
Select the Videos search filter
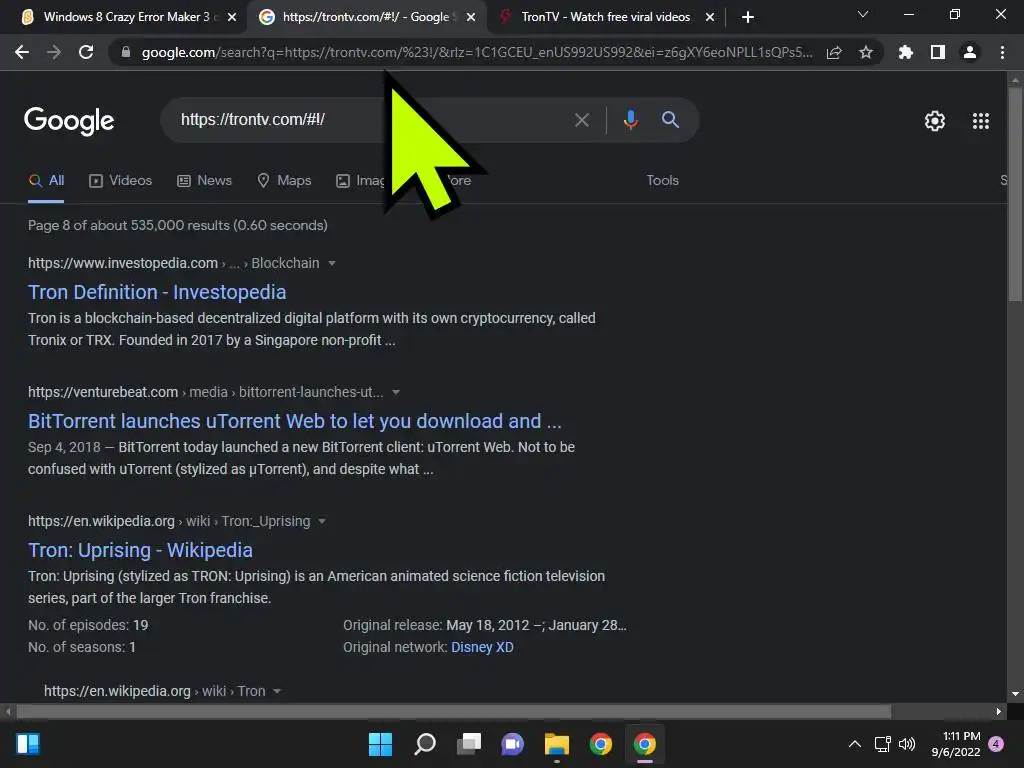pos(120,181)
